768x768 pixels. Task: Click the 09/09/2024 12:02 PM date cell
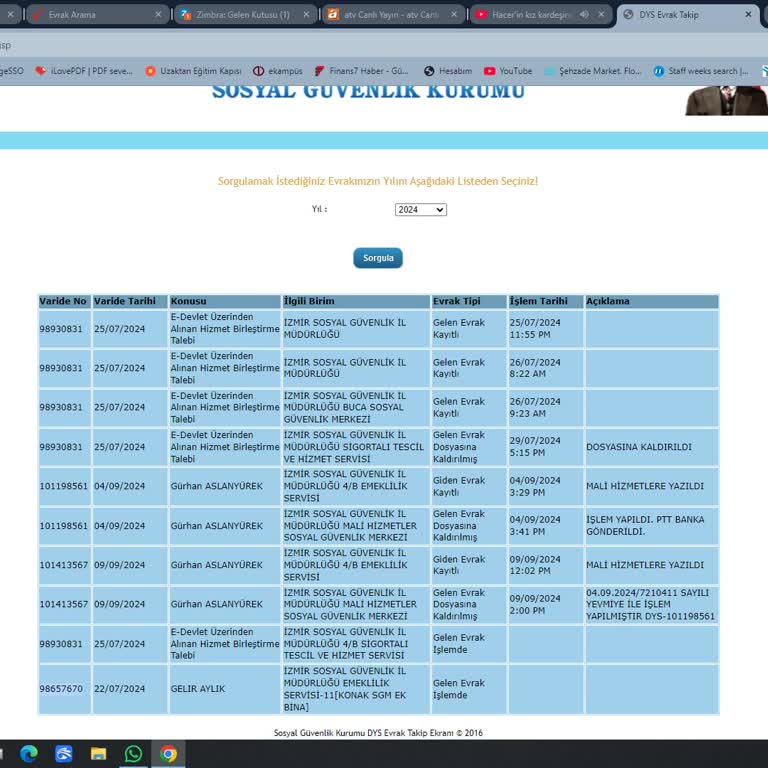pos(546,565)
